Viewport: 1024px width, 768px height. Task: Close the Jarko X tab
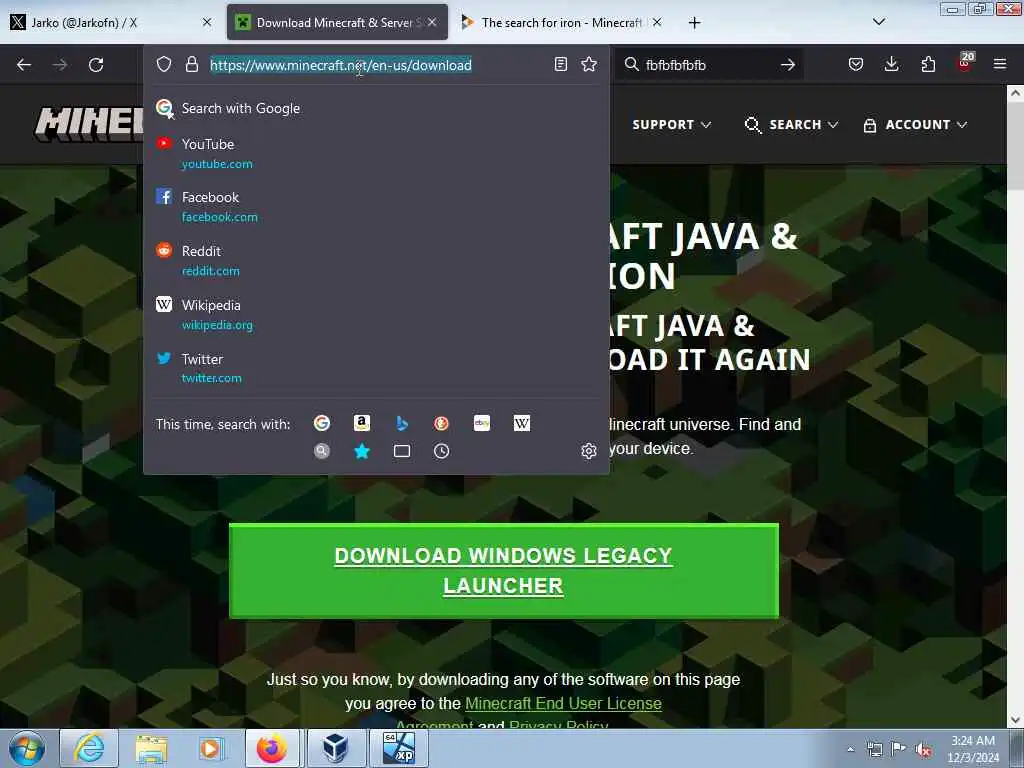coord(207,22)
